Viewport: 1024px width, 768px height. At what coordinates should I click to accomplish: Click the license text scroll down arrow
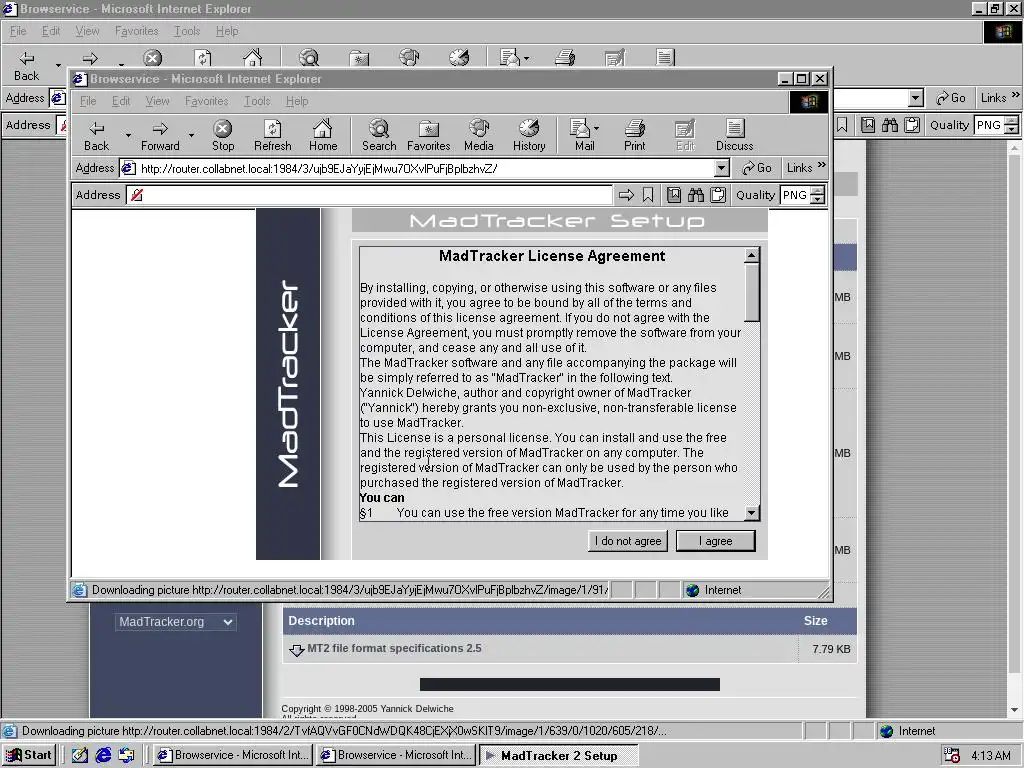pos(752,513)
